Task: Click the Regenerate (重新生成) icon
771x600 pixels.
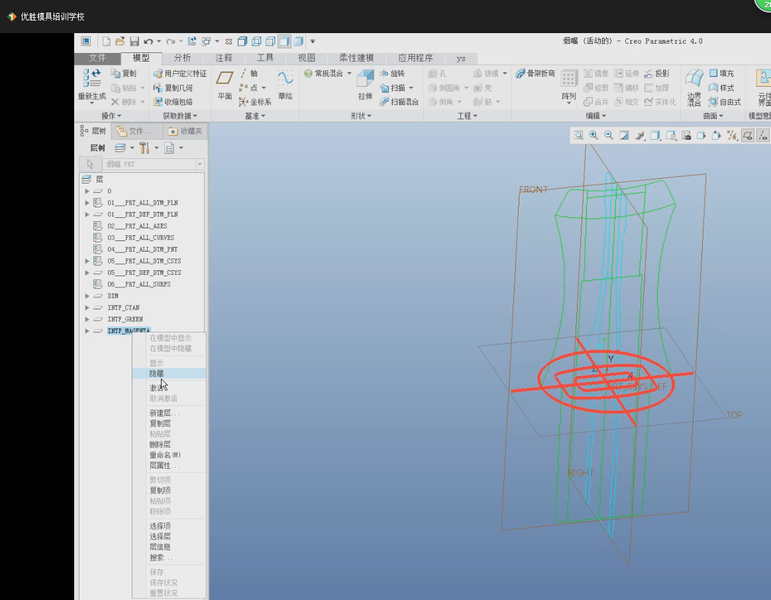Action: (92, 85)
